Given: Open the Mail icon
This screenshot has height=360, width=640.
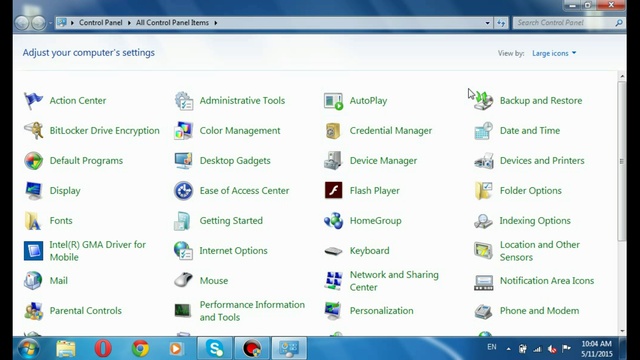Looking at the screenshot, I should (33, 281).
